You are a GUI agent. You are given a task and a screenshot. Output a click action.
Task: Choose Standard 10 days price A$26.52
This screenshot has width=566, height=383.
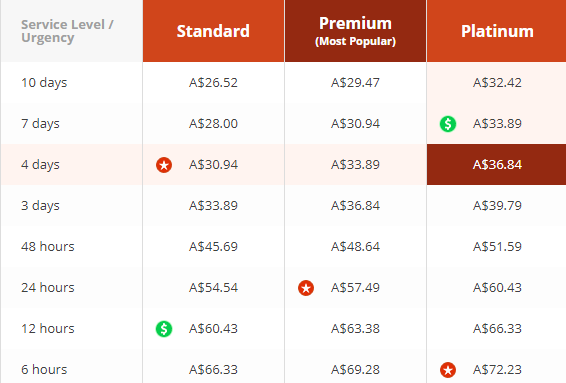pos(213,83)
